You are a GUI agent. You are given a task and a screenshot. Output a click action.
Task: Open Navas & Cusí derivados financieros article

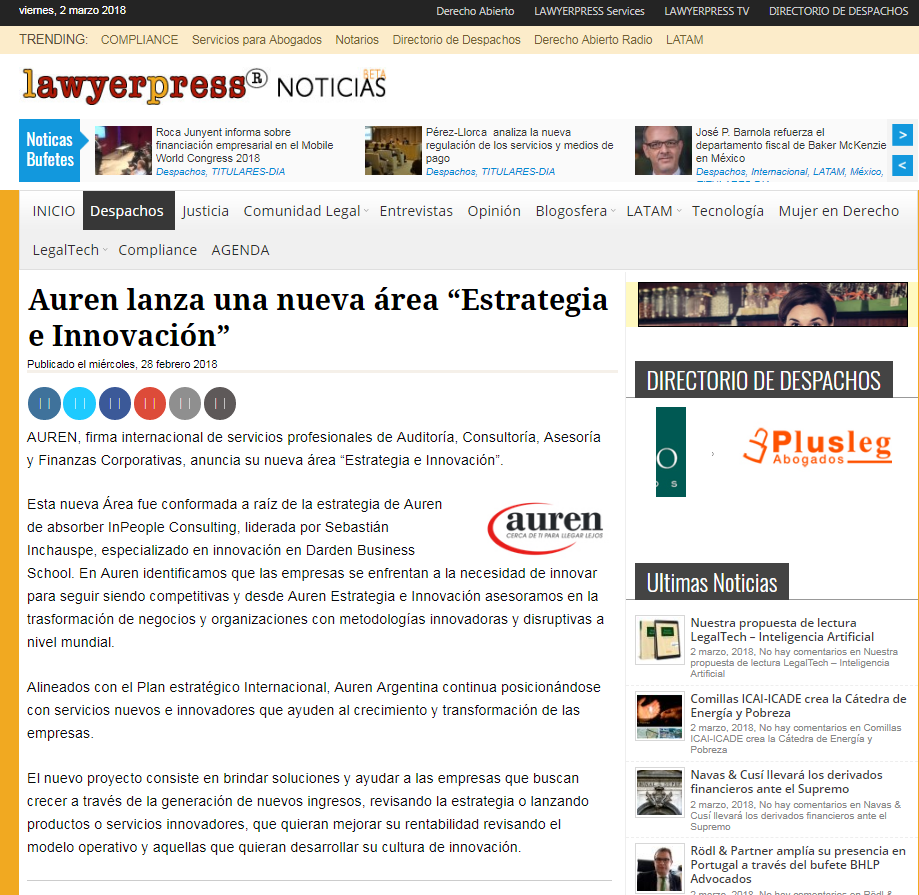pyautogui.click(x=786, y=782)
